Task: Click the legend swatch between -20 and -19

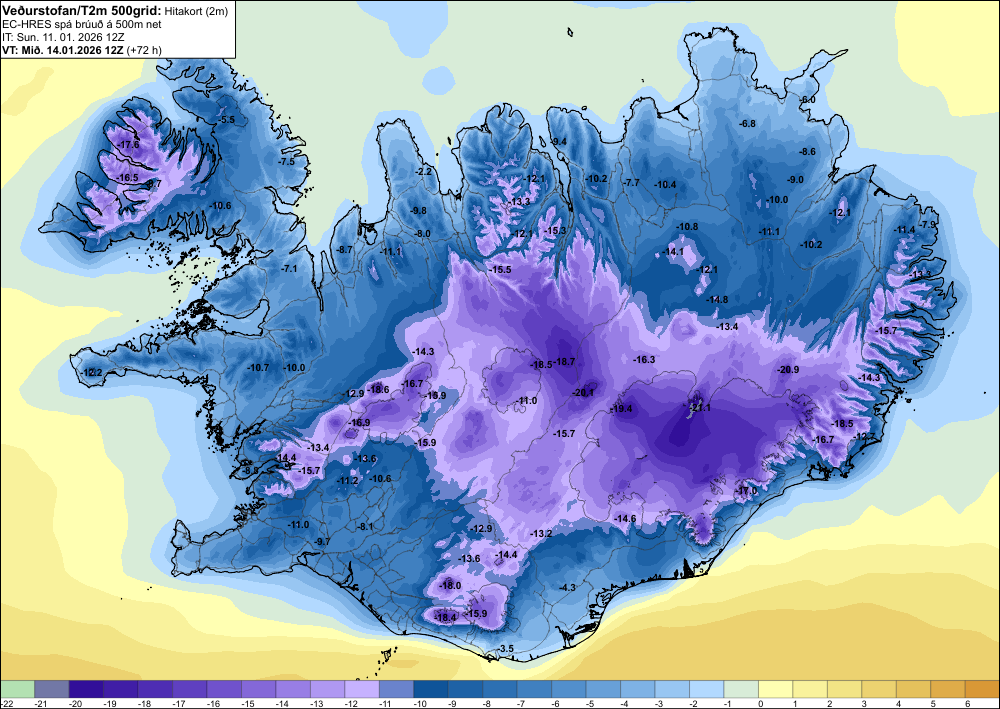Action: (86, 689)
